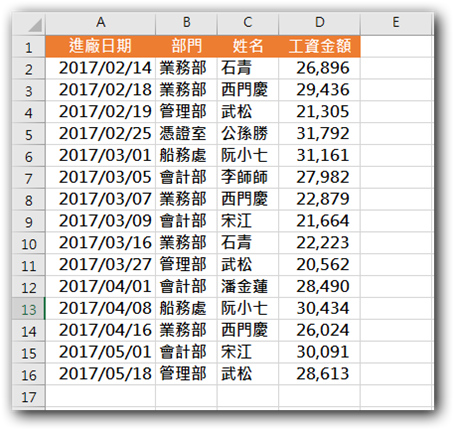Select salary cell 29,436

click(x=319, y=90)
